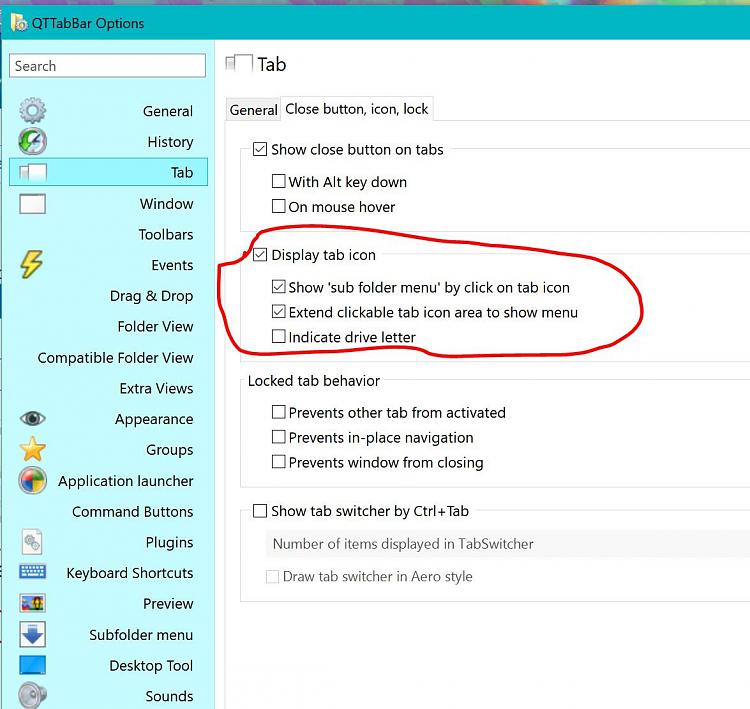
Task: Click the Events lightning bolt icon
Action: tap(32, 264)
